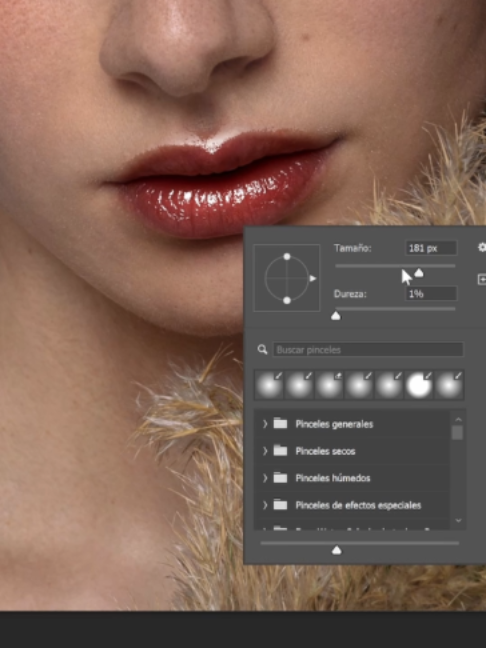Click the "Pinceles secos" label
486x648 pixels.
(x=325, y=451)
